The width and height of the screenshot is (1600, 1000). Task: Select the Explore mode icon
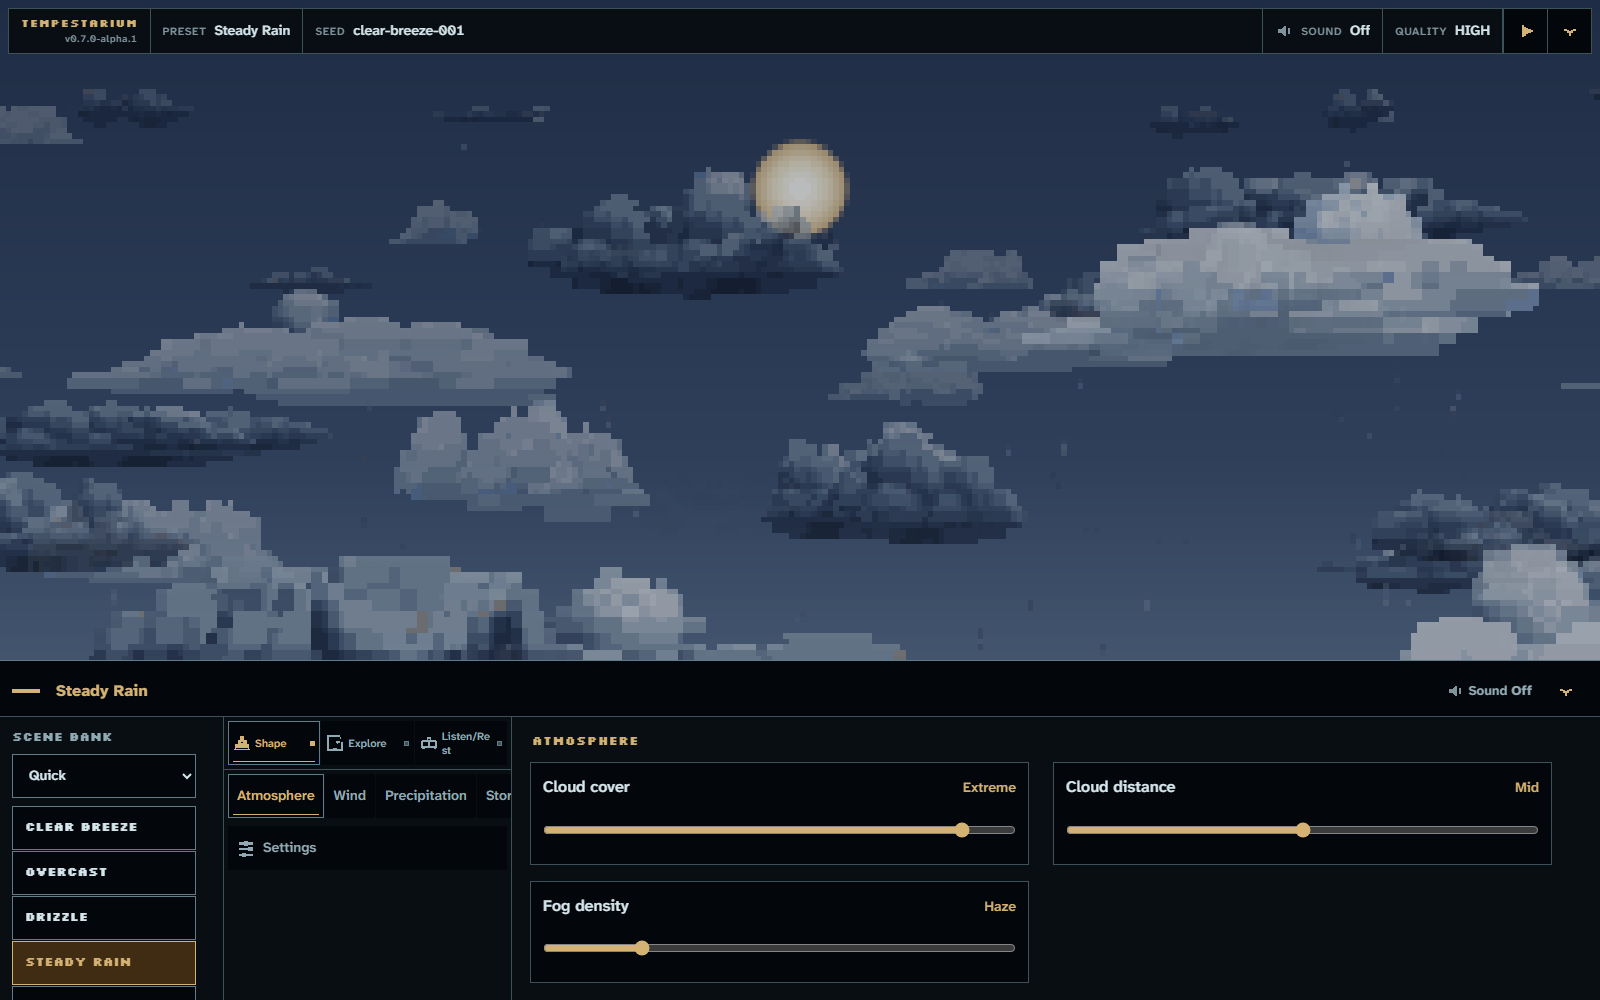click(335, 743)
